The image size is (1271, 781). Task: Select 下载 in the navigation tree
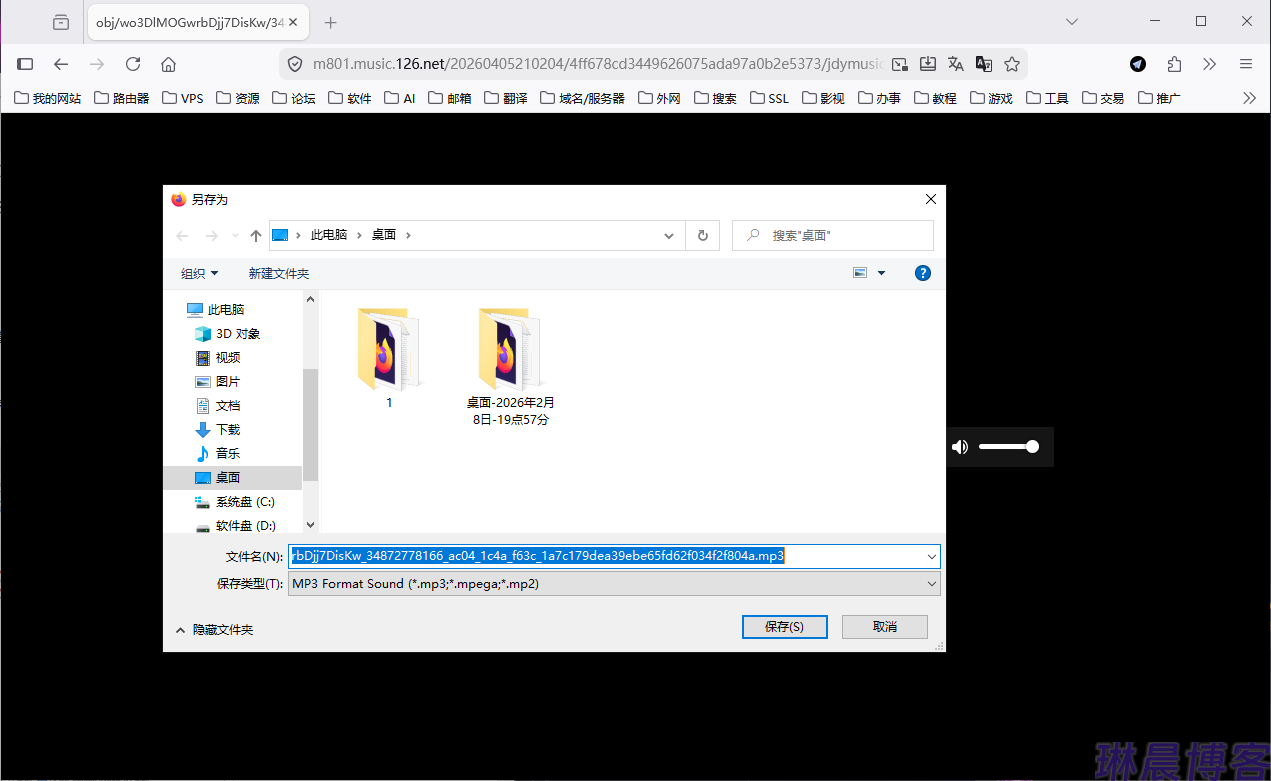[227, 429]
